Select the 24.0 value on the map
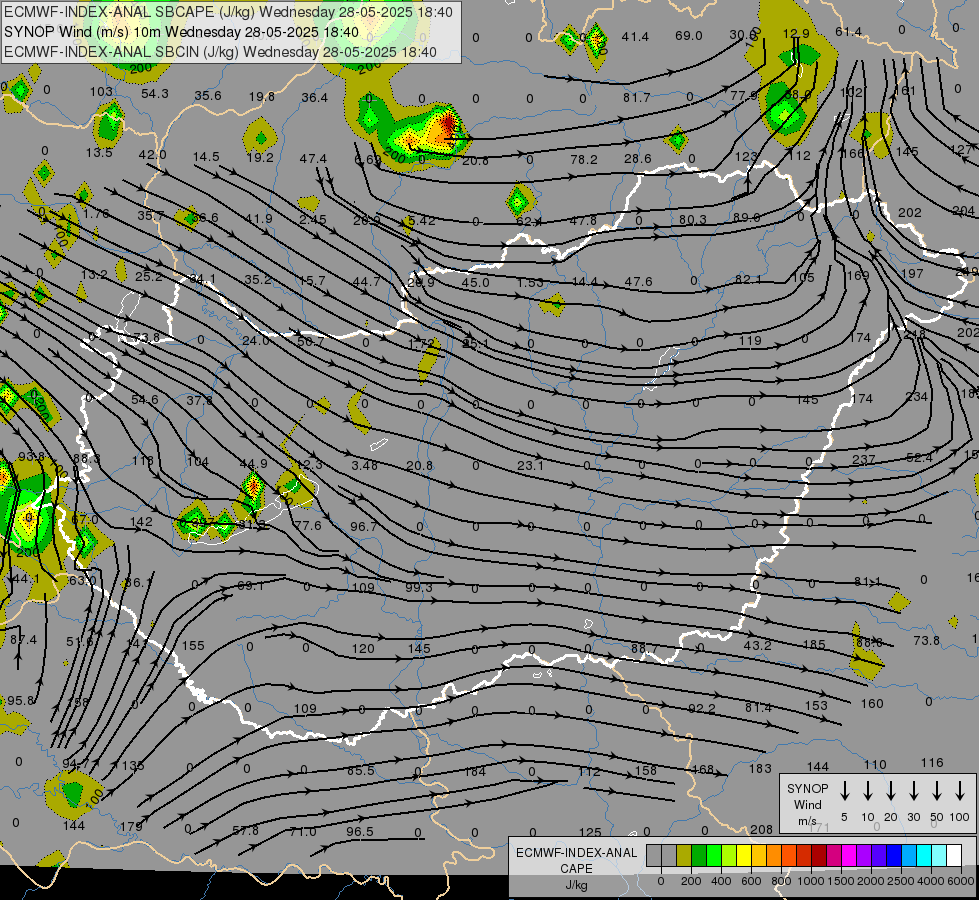Image resolution: width=979 pixels, height=900 pixels. point(255,341)
